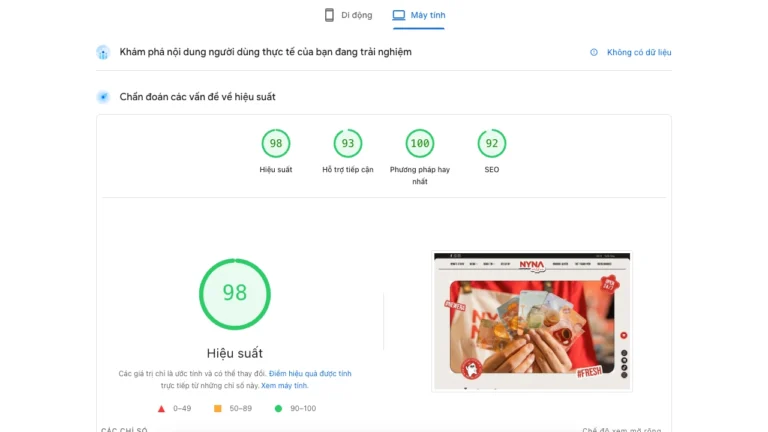
Task: Click the mobile phone icon
Action: coord(329,15)
